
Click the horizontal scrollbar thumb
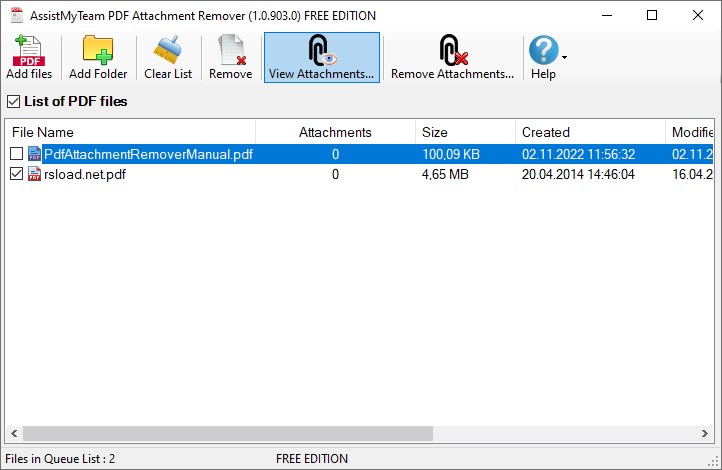click(228, 433)
